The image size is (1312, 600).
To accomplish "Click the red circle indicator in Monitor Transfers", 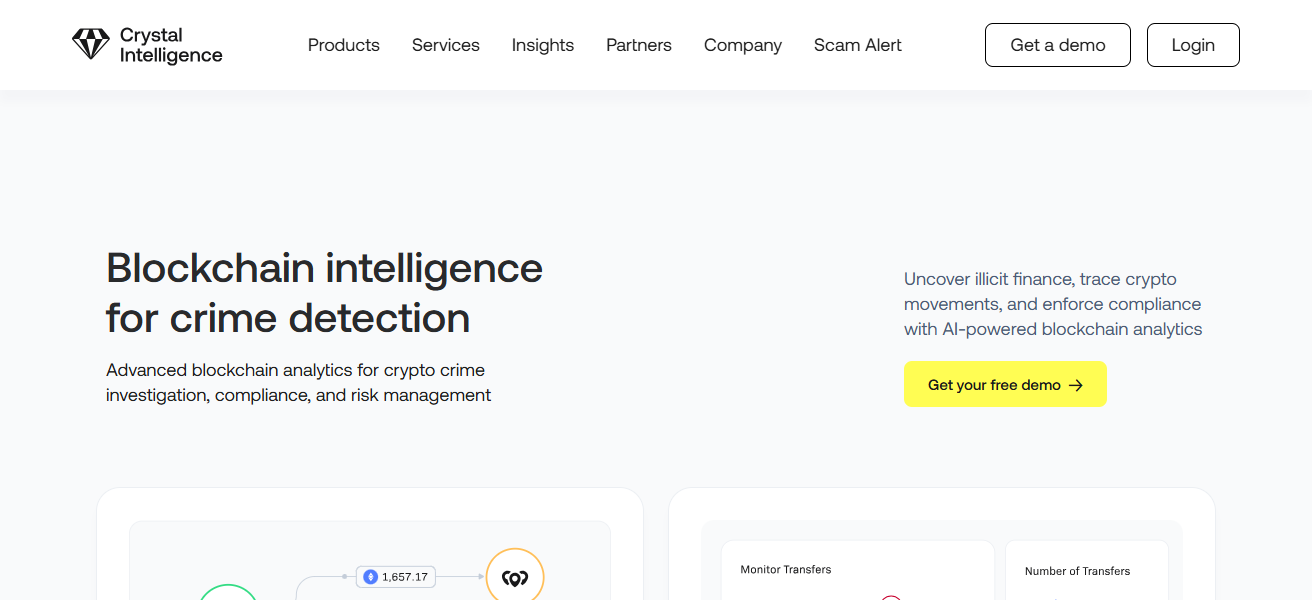I will 891,598.
